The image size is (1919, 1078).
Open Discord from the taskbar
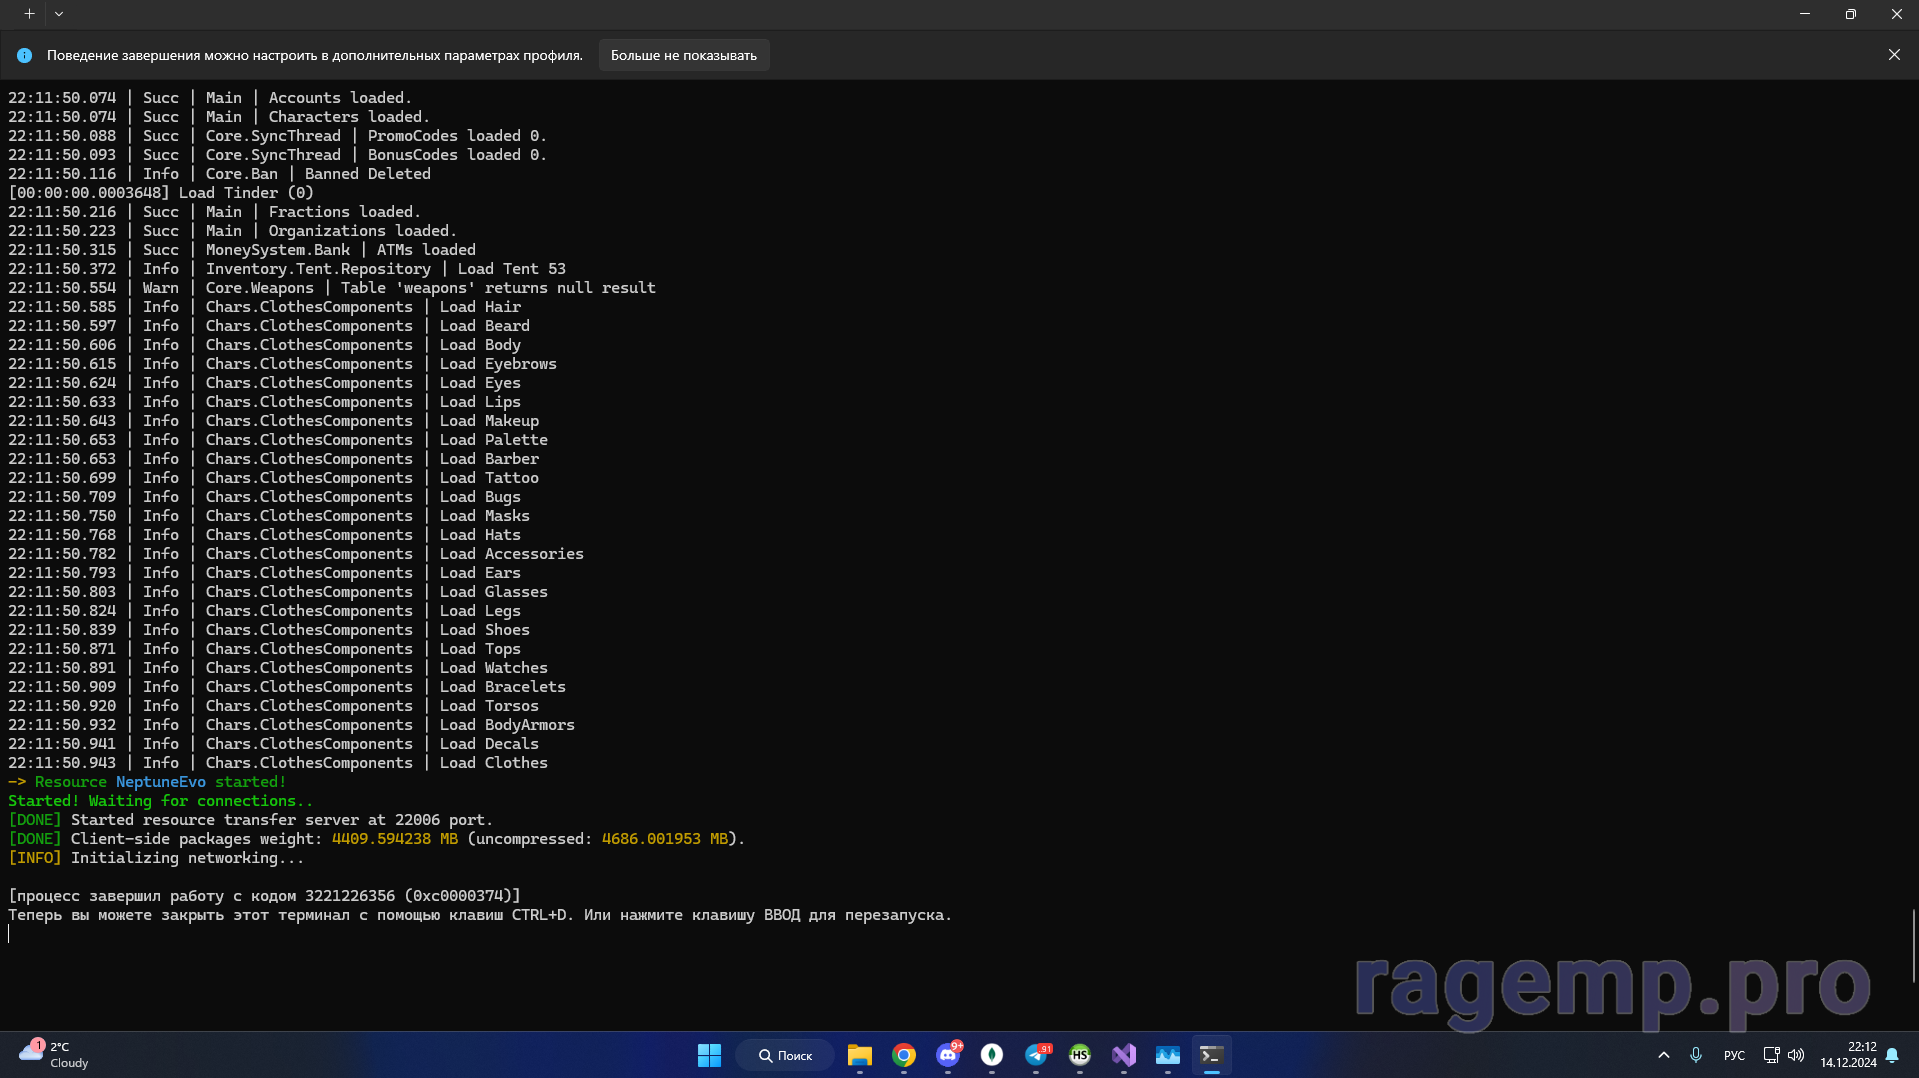pos(947,1055)
